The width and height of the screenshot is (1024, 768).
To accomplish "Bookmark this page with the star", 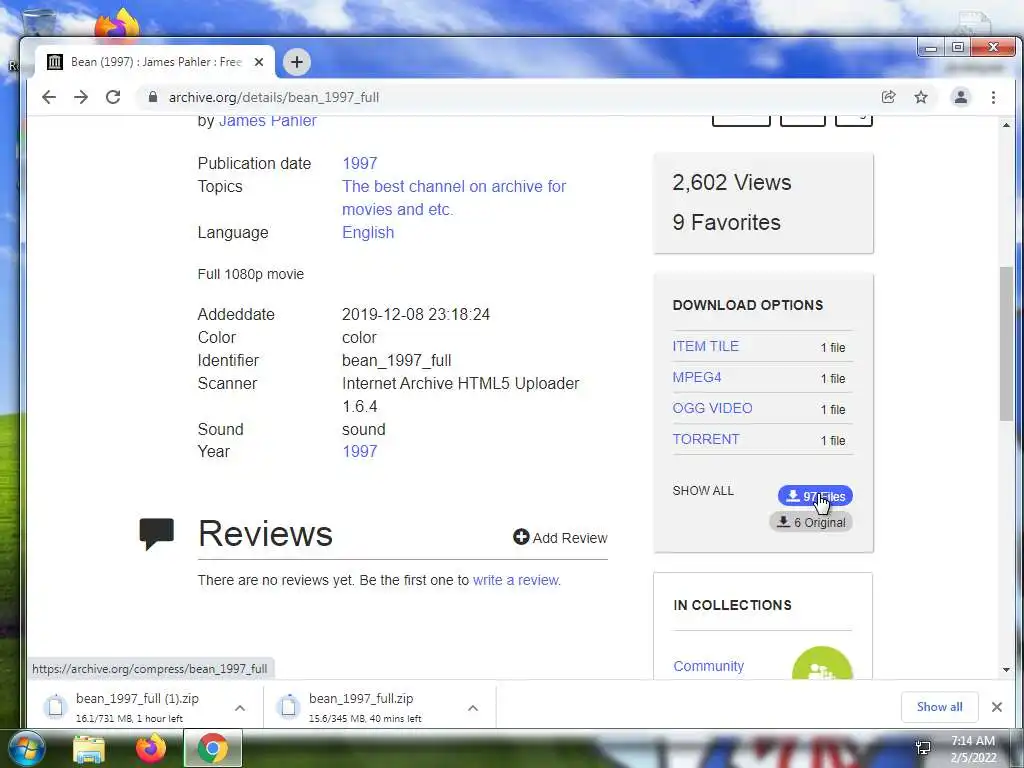I will [x=921, y=97].
